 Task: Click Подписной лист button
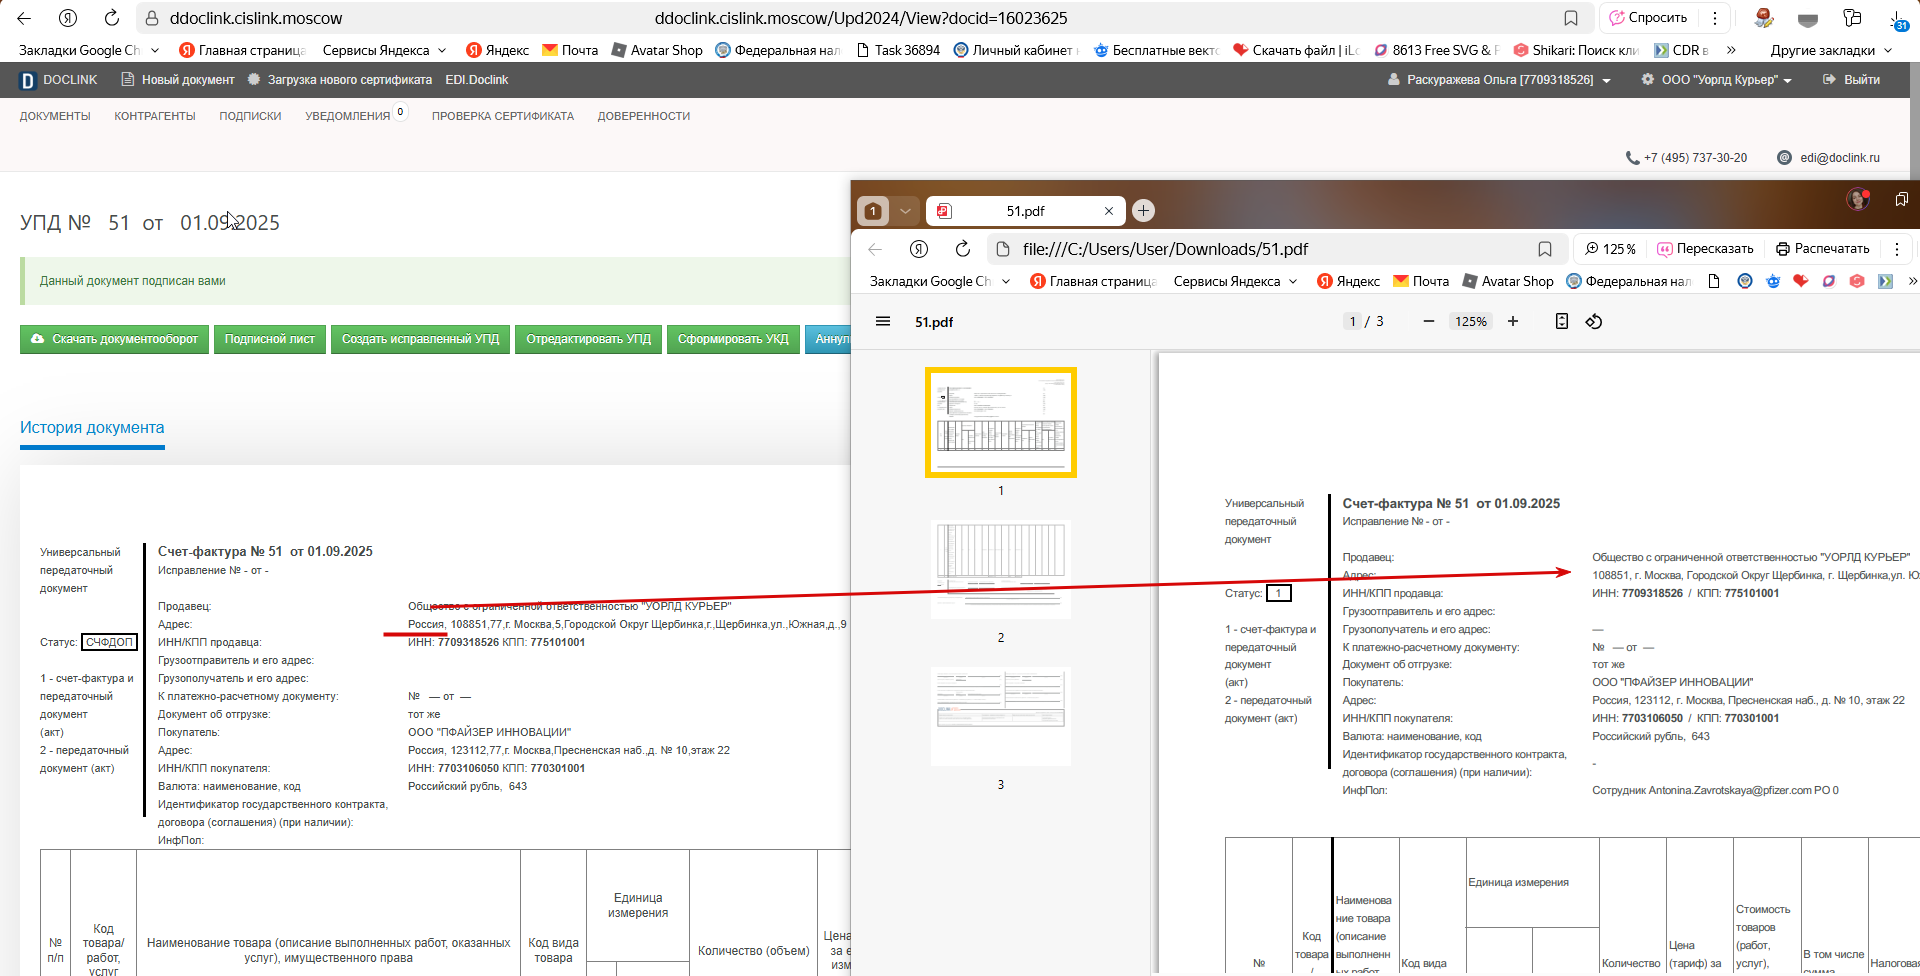point(270,339)
